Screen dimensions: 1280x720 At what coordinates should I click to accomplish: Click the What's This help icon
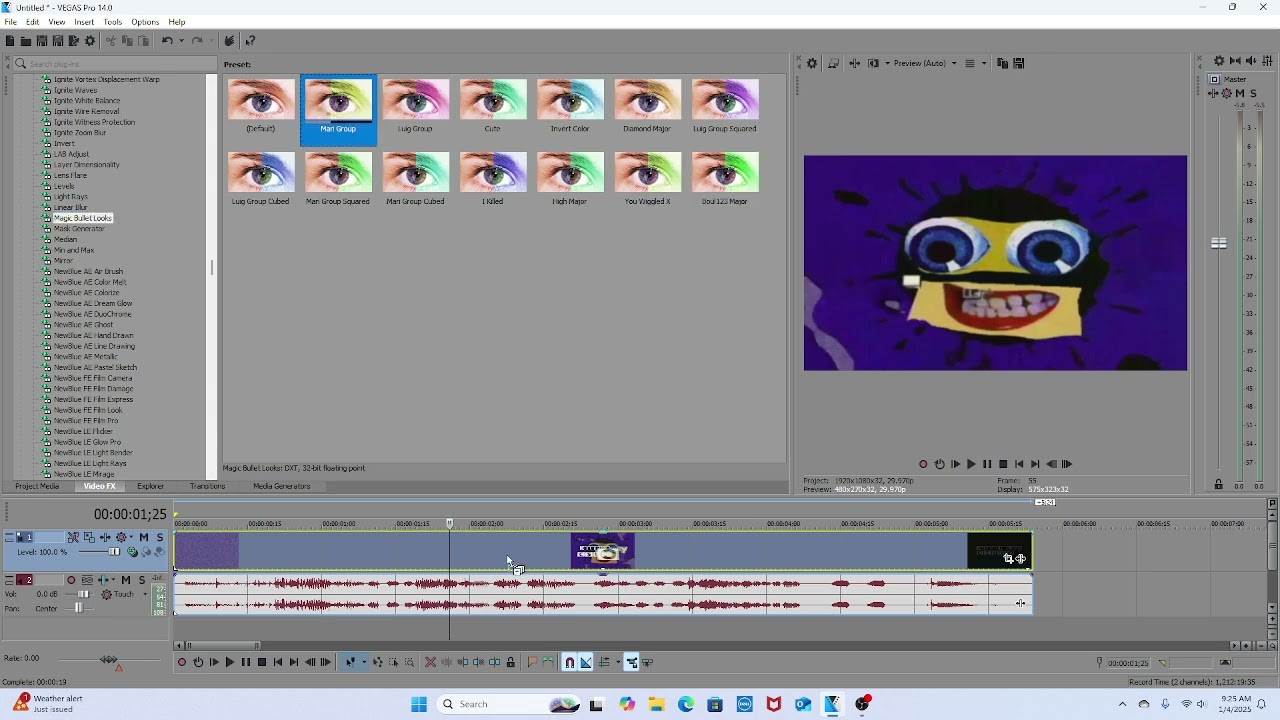click(x=250, y=41)
